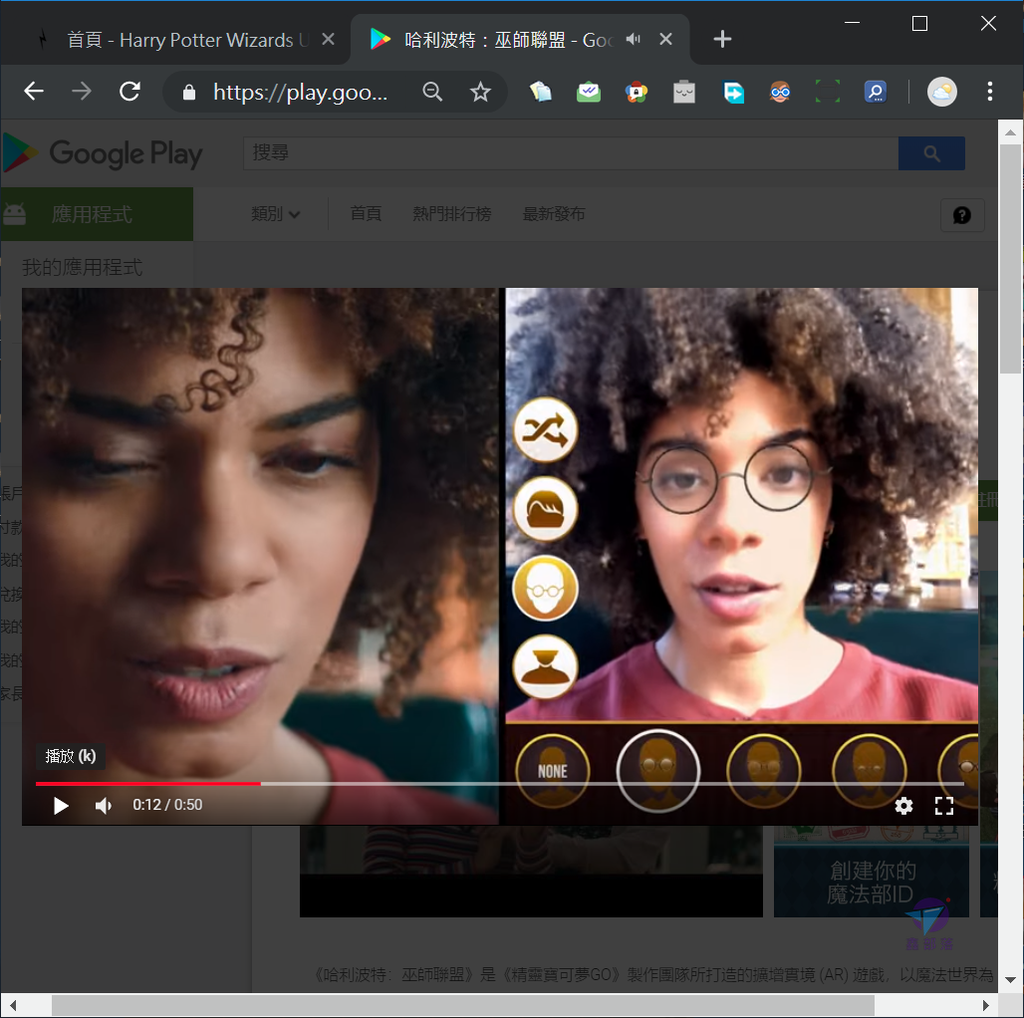1024x1018 pixels.
Task: Open the green screenshot frame extension
Action: [x=827, y=91]
